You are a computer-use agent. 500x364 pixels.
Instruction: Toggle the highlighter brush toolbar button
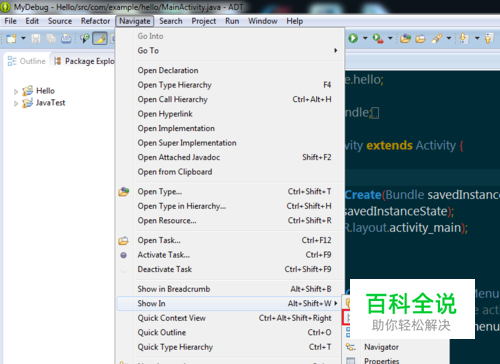coord(100,39)
